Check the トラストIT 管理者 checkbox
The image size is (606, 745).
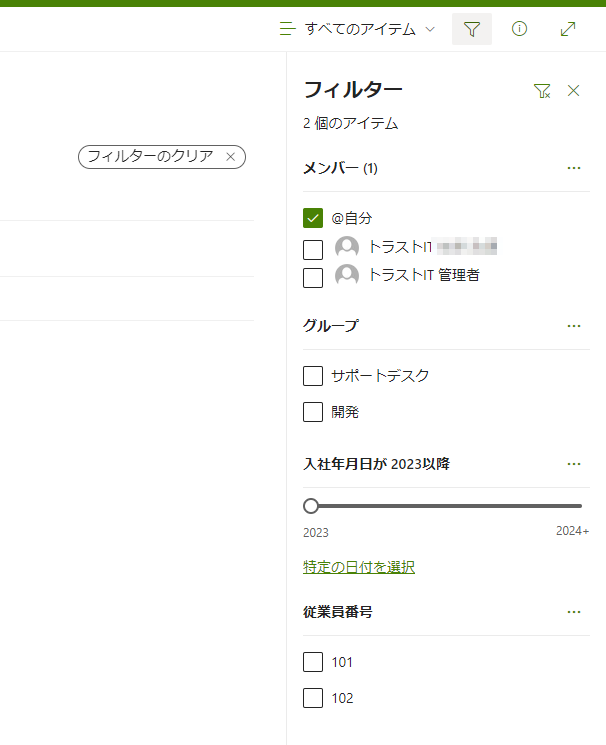coord(313,276)
